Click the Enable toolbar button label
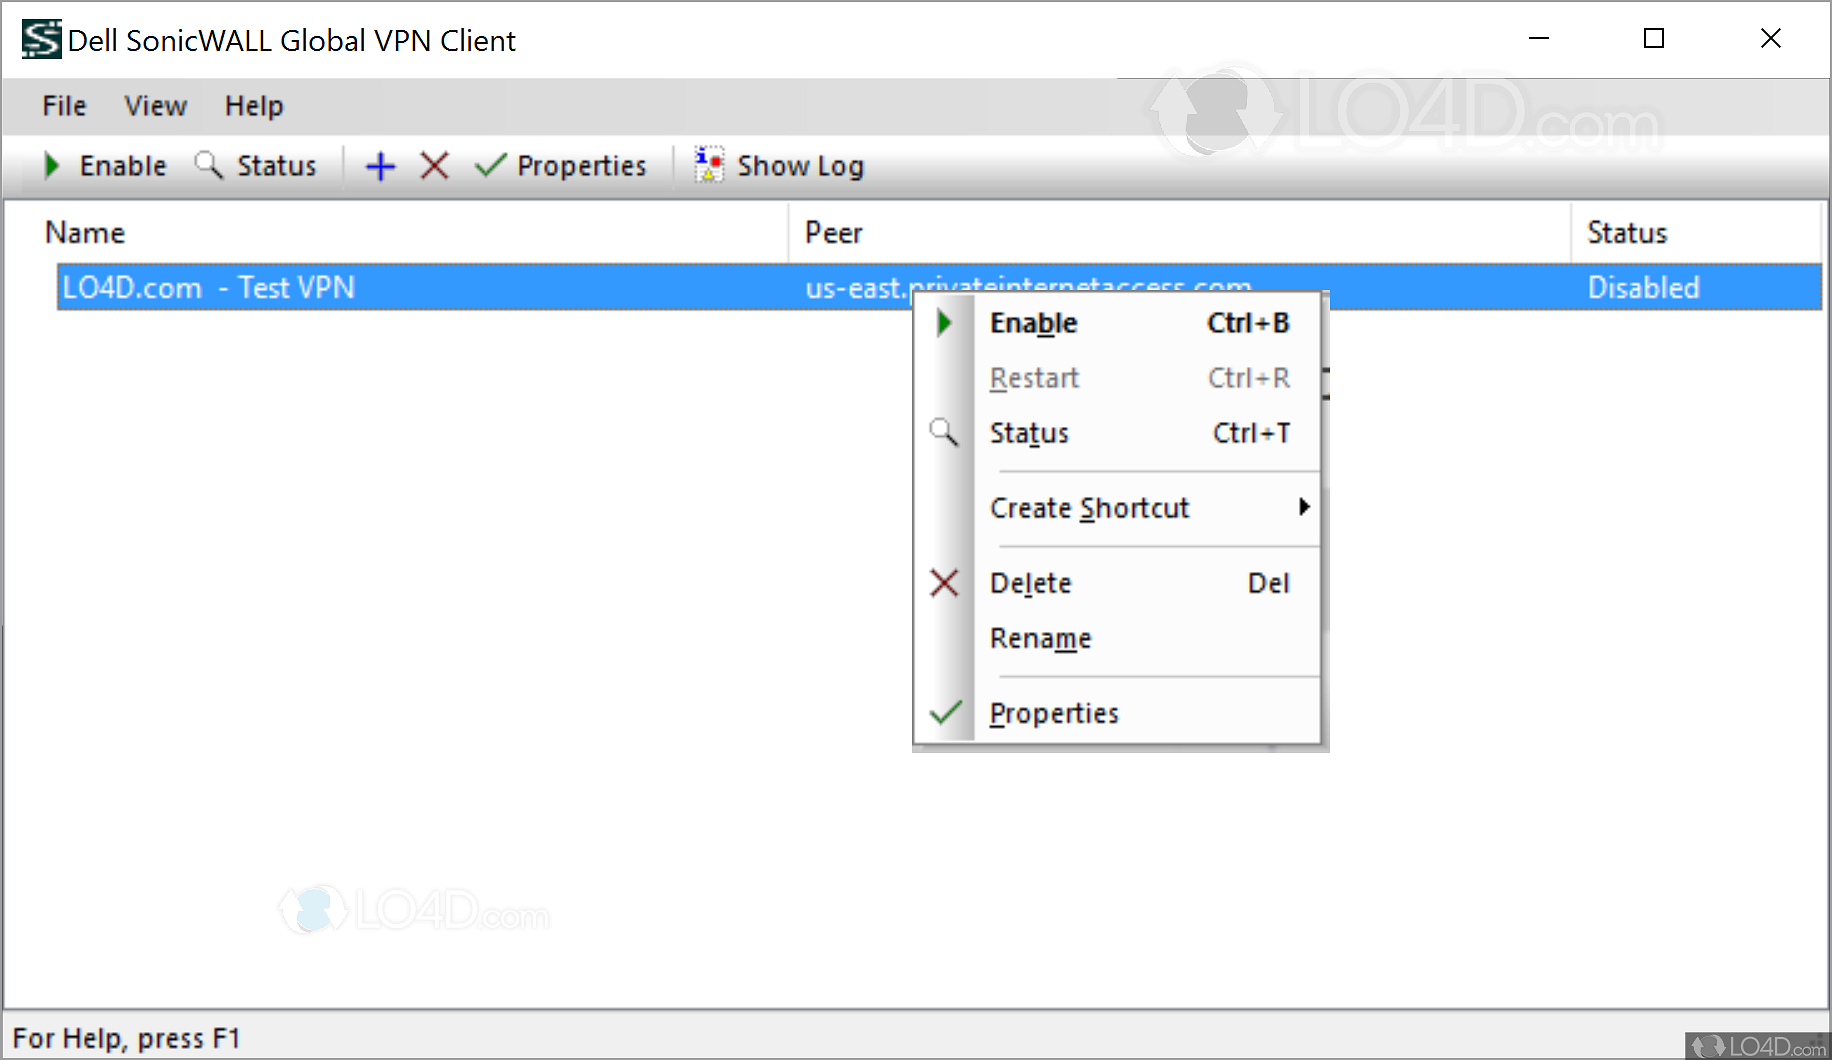The image size is (1832, 1060). (123, 166)
